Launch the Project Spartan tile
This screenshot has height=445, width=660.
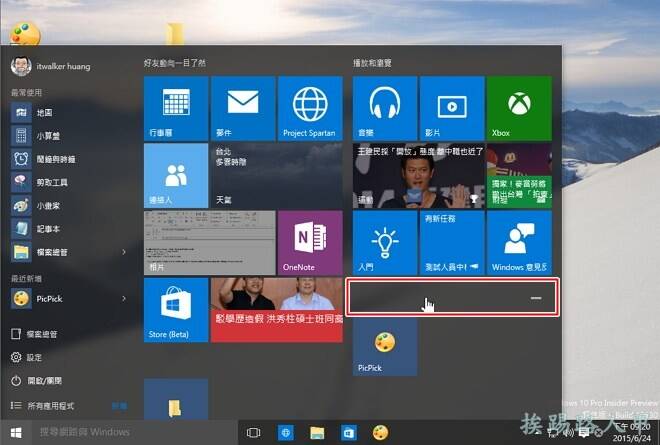point(310,108)
